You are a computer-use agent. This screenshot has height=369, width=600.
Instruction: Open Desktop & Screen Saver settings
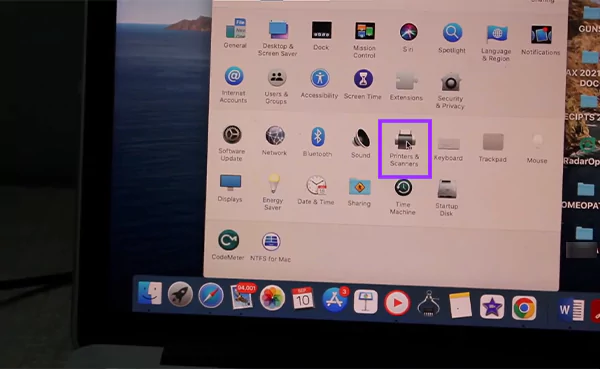click(x=278, y=38)
